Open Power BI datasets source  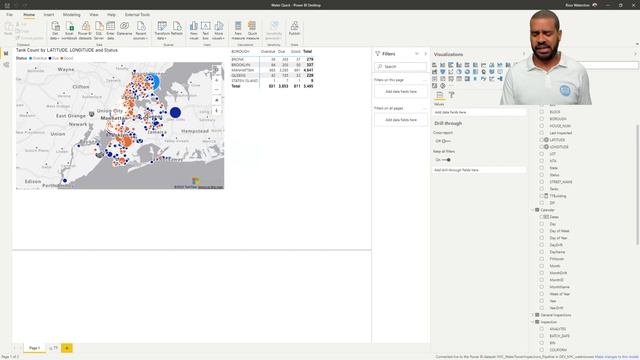(x=85, y=31)
